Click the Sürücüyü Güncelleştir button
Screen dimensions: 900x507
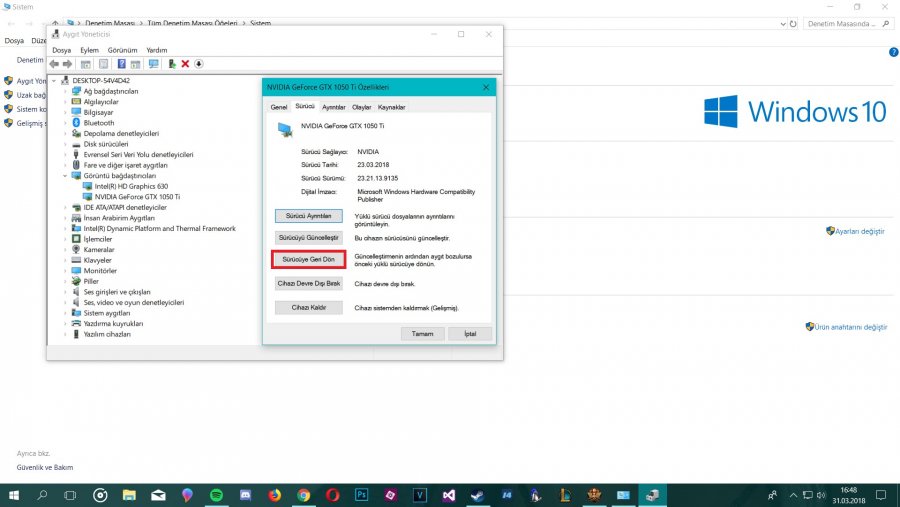(309, 238)
